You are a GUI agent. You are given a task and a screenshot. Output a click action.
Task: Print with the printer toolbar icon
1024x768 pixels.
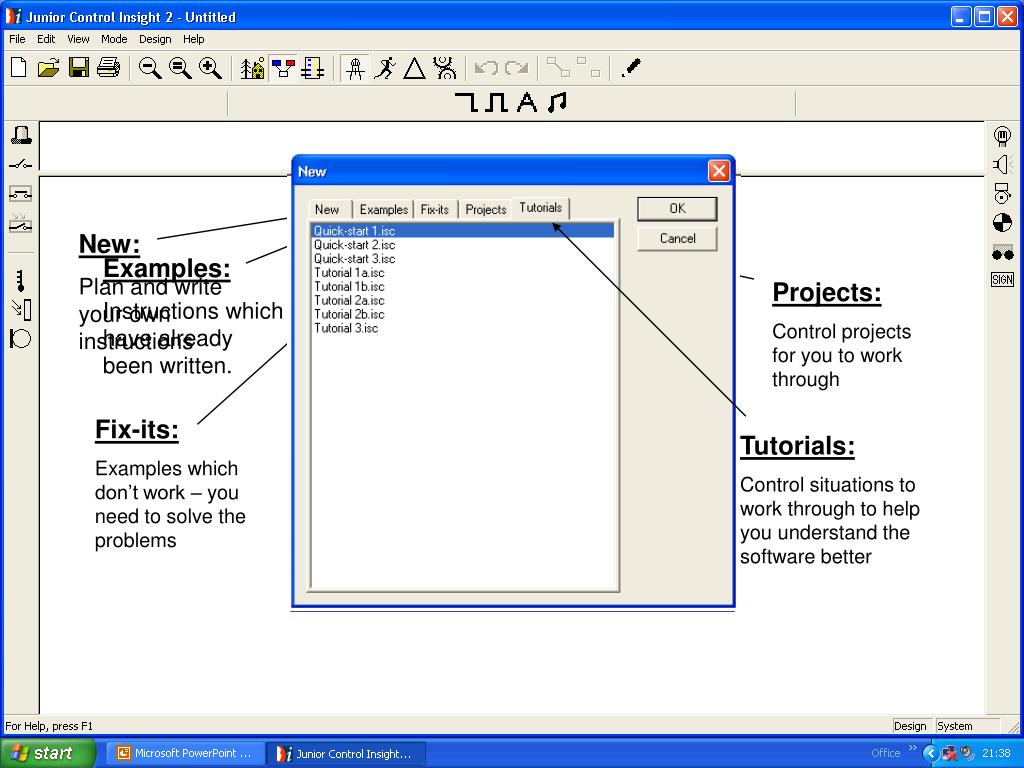(108, 67)
